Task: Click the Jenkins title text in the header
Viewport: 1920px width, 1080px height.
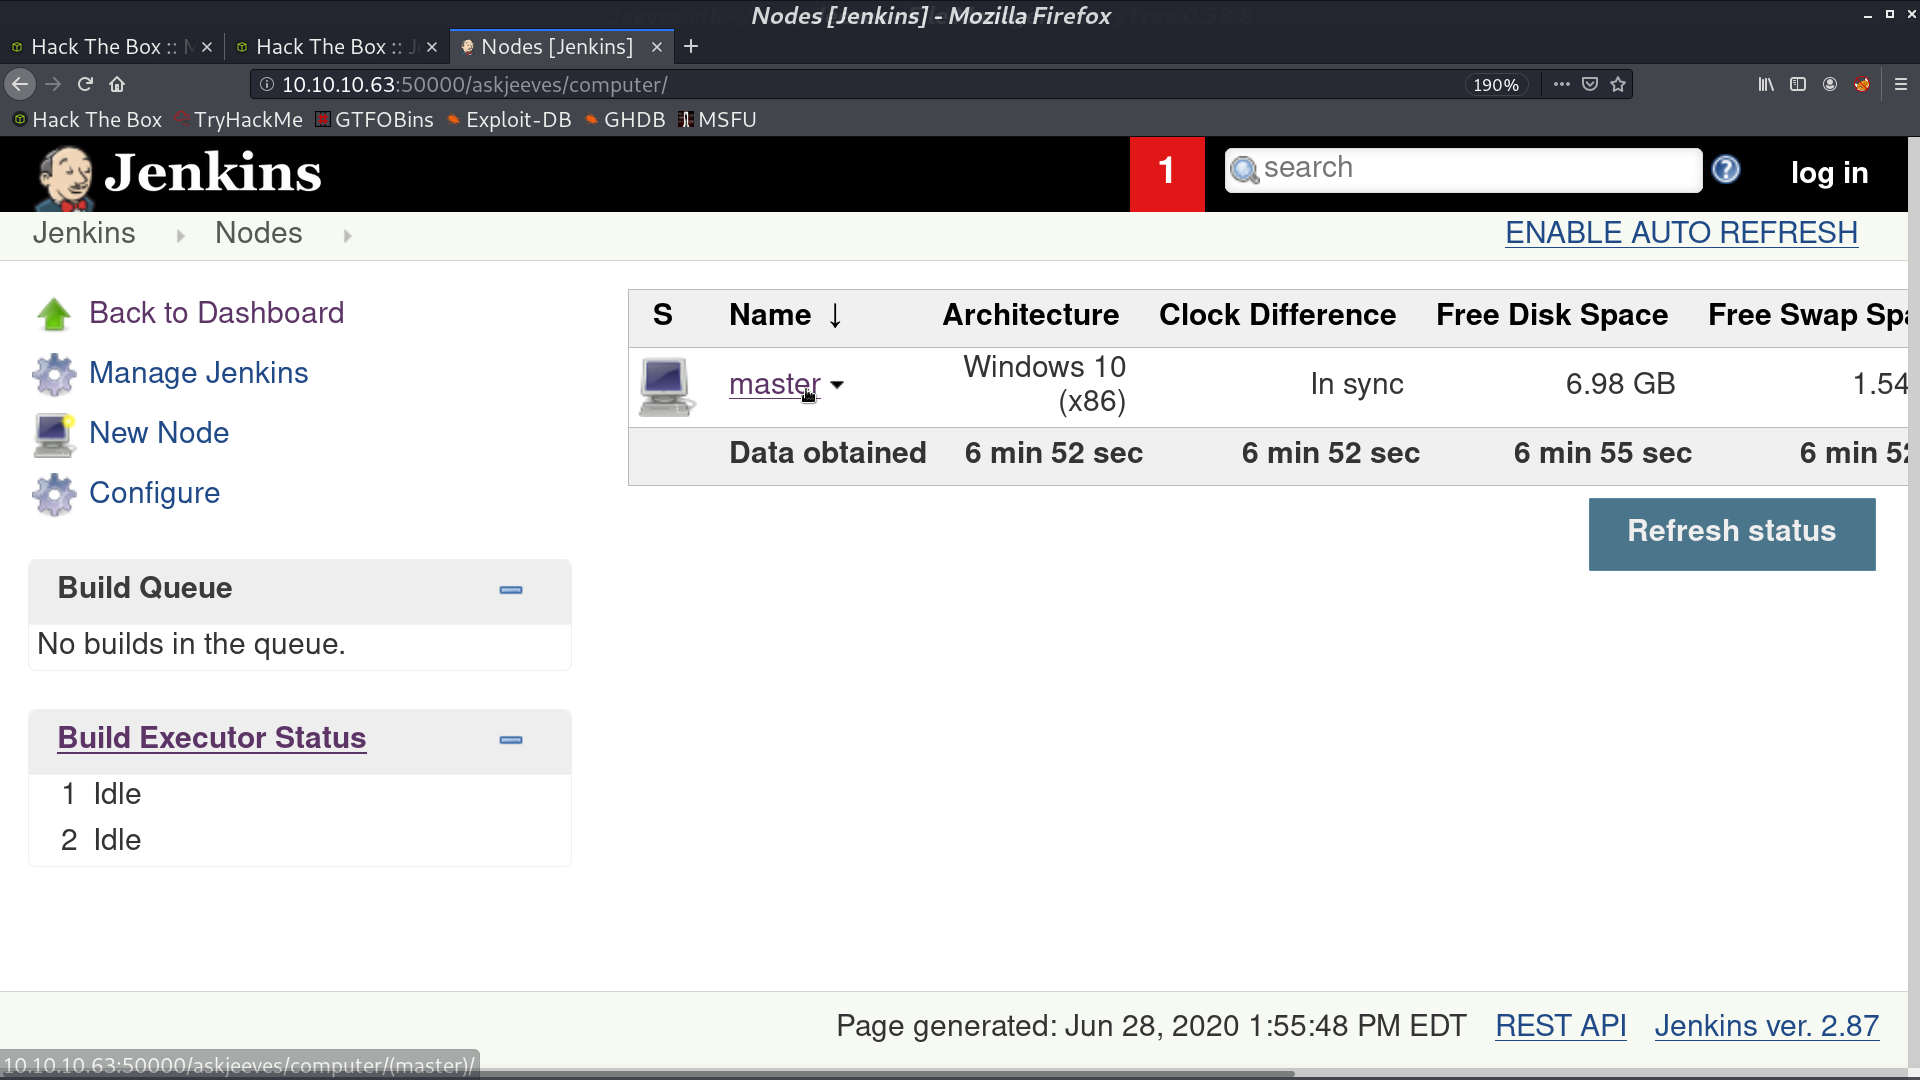Action: point(213,172)
